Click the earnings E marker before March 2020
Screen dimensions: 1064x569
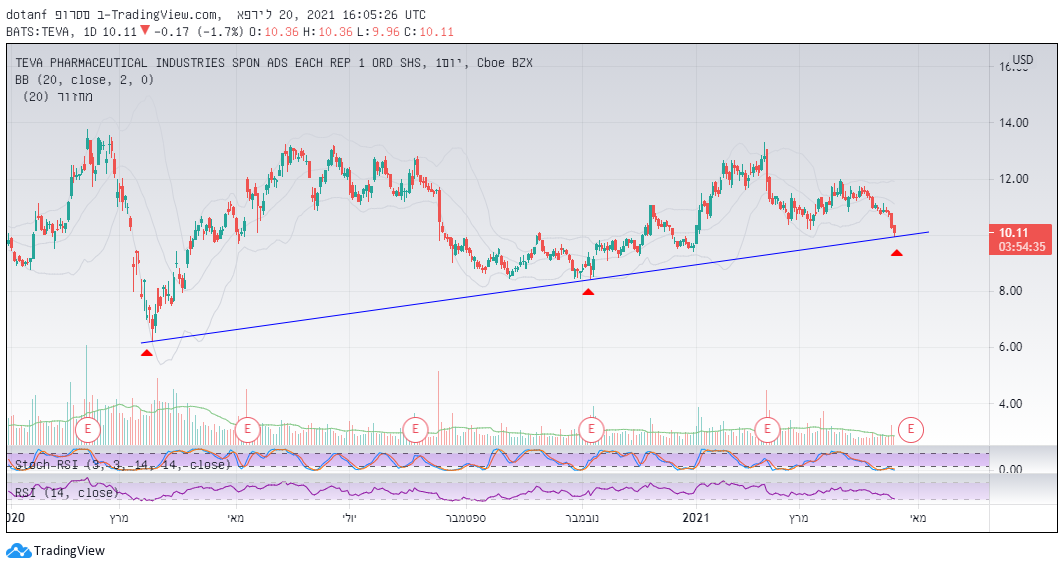pos(88,429)
